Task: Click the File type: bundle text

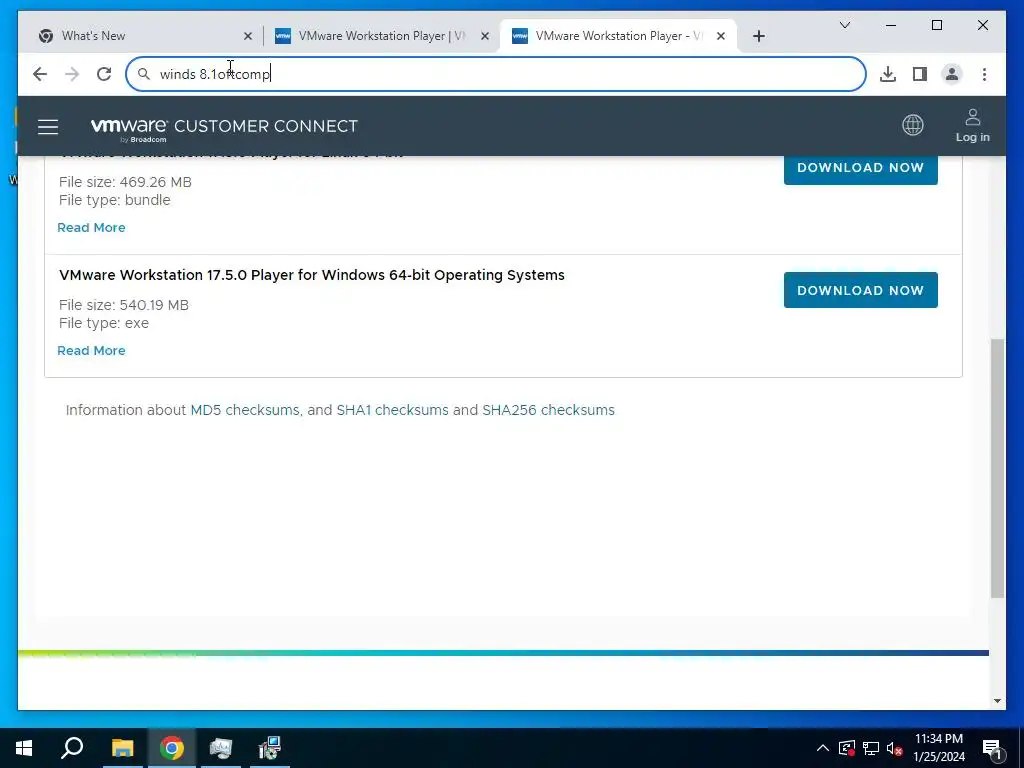Action: tap(114, 200)
